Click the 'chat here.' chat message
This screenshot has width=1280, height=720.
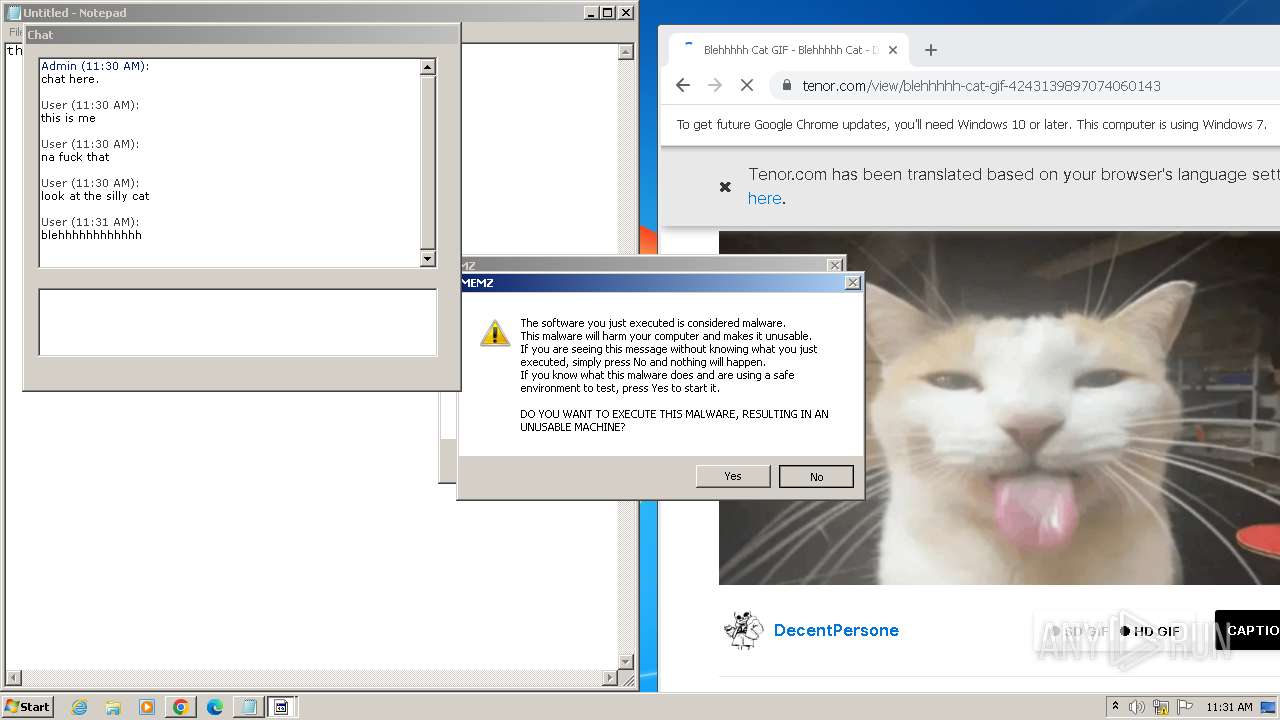click(x=70, y=79)
